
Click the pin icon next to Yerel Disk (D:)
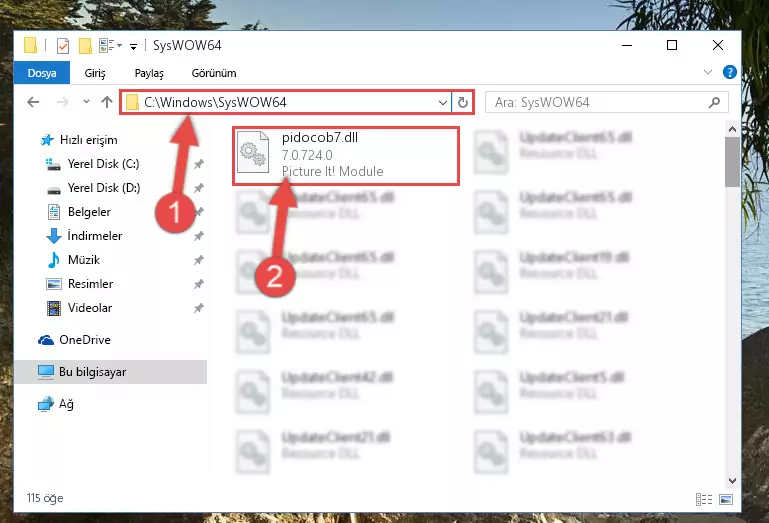[199, 188]
